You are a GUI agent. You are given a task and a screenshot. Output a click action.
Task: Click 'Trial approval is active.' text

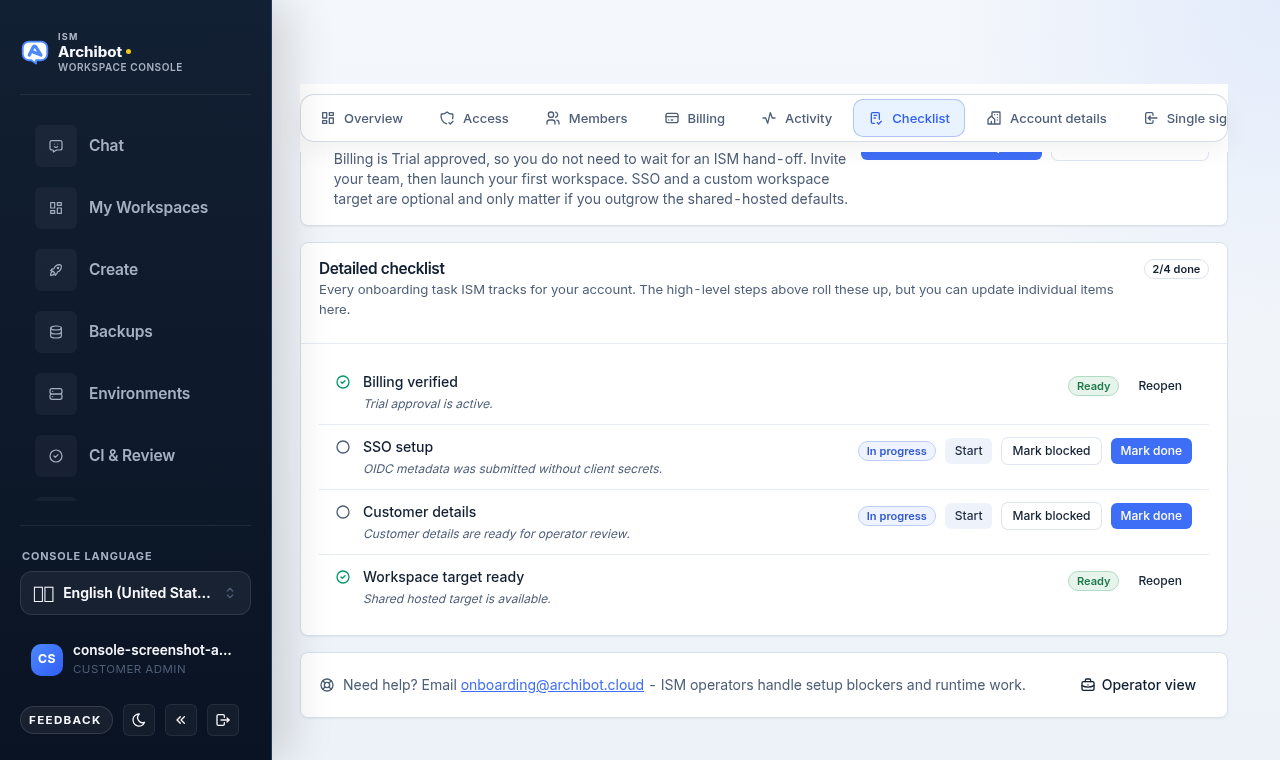click(428, 404)
